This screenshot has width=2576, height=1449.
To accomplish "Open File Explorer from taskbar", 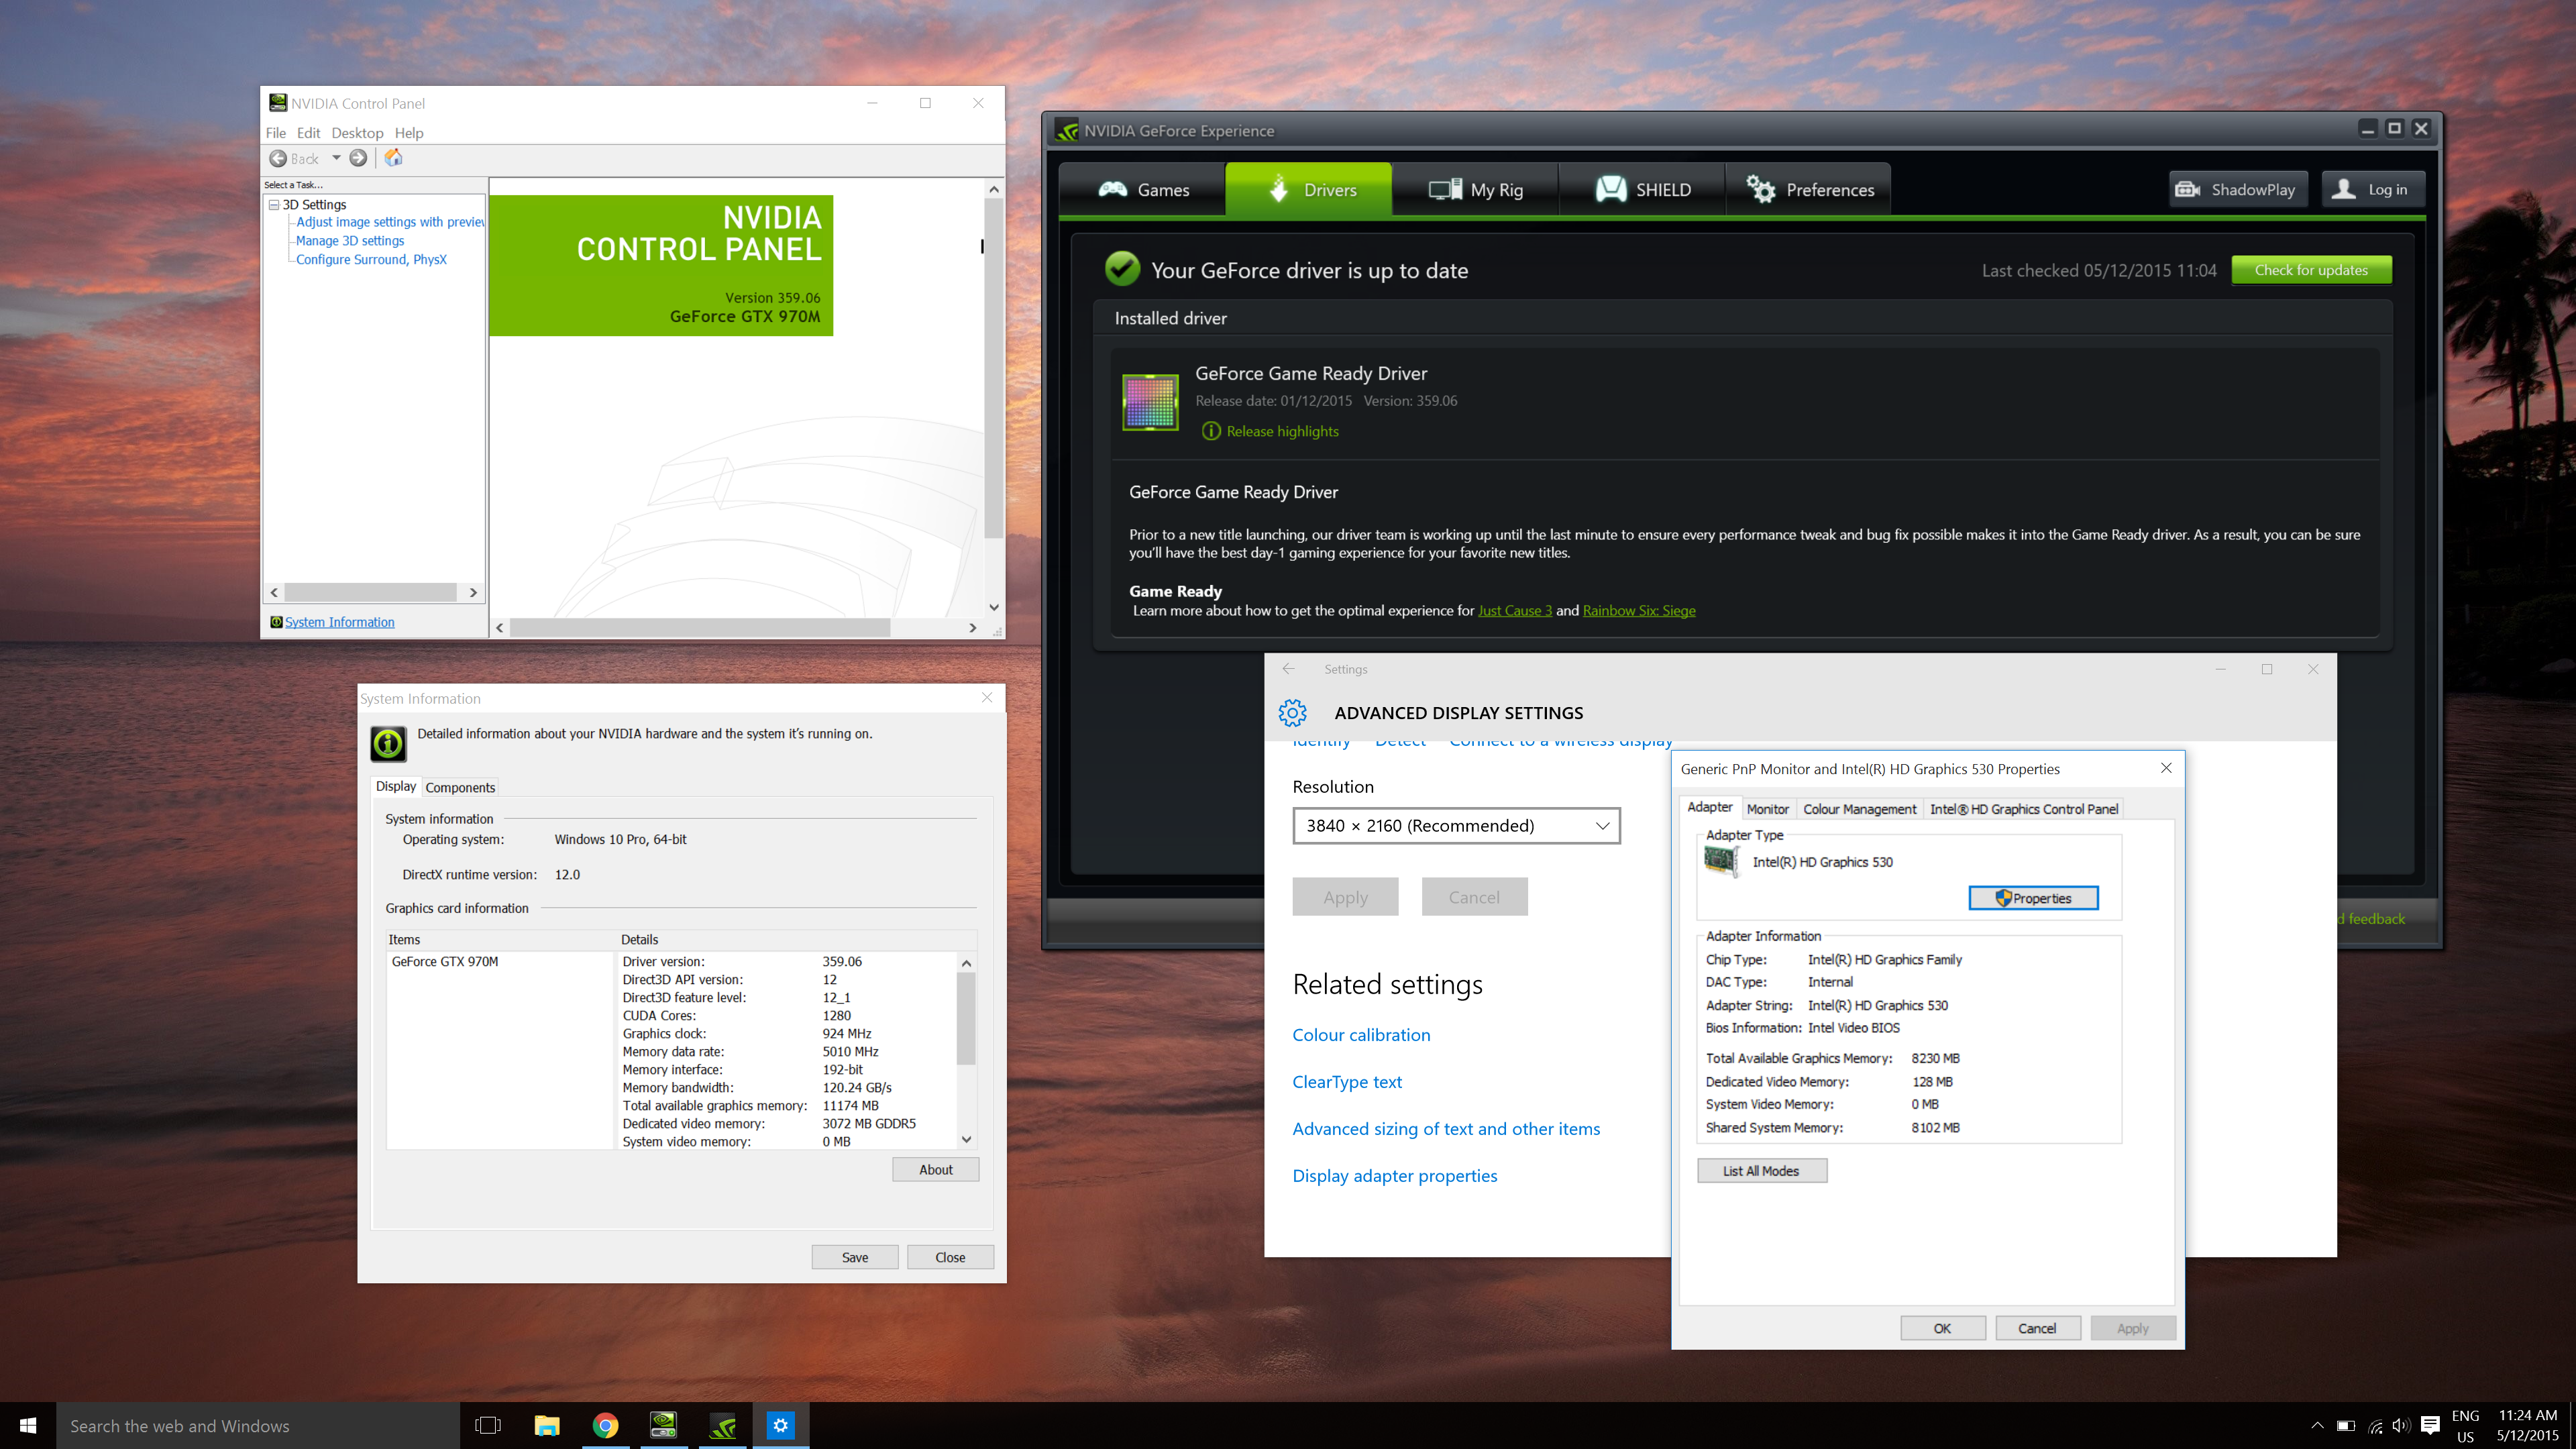I will point(546,1425).
